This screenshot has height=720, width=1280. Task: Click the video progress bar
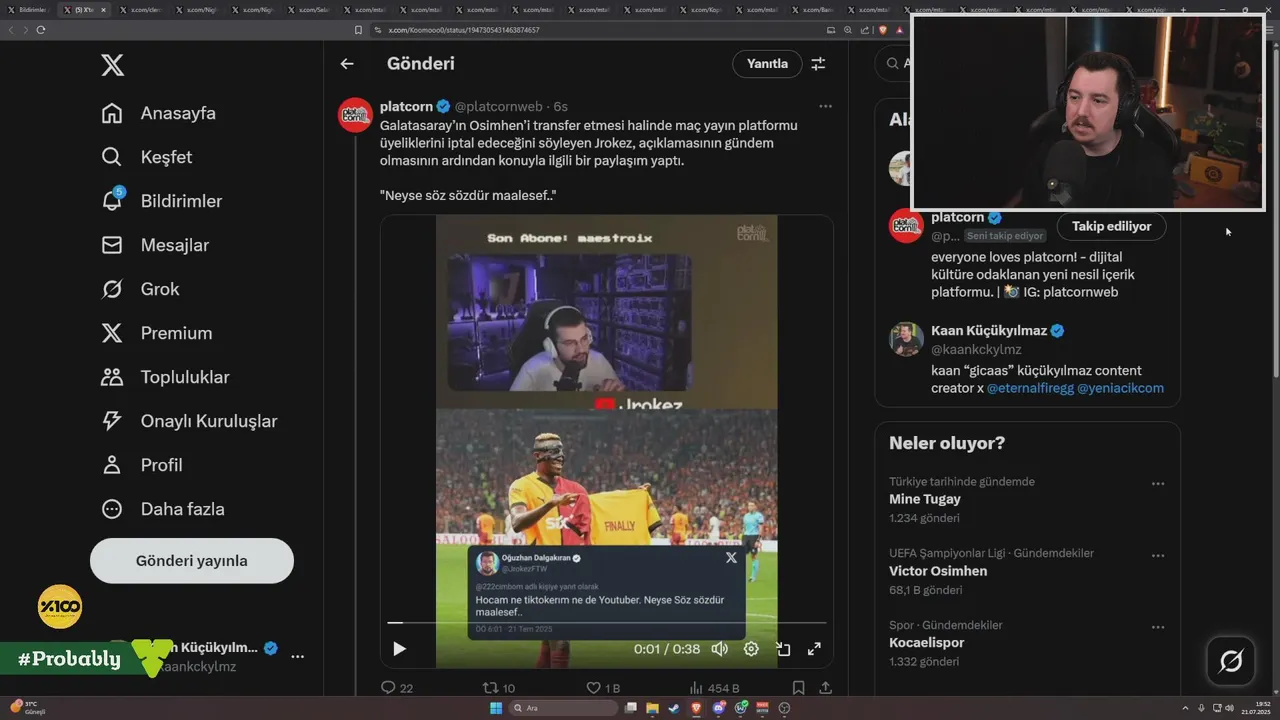(607, 623)
